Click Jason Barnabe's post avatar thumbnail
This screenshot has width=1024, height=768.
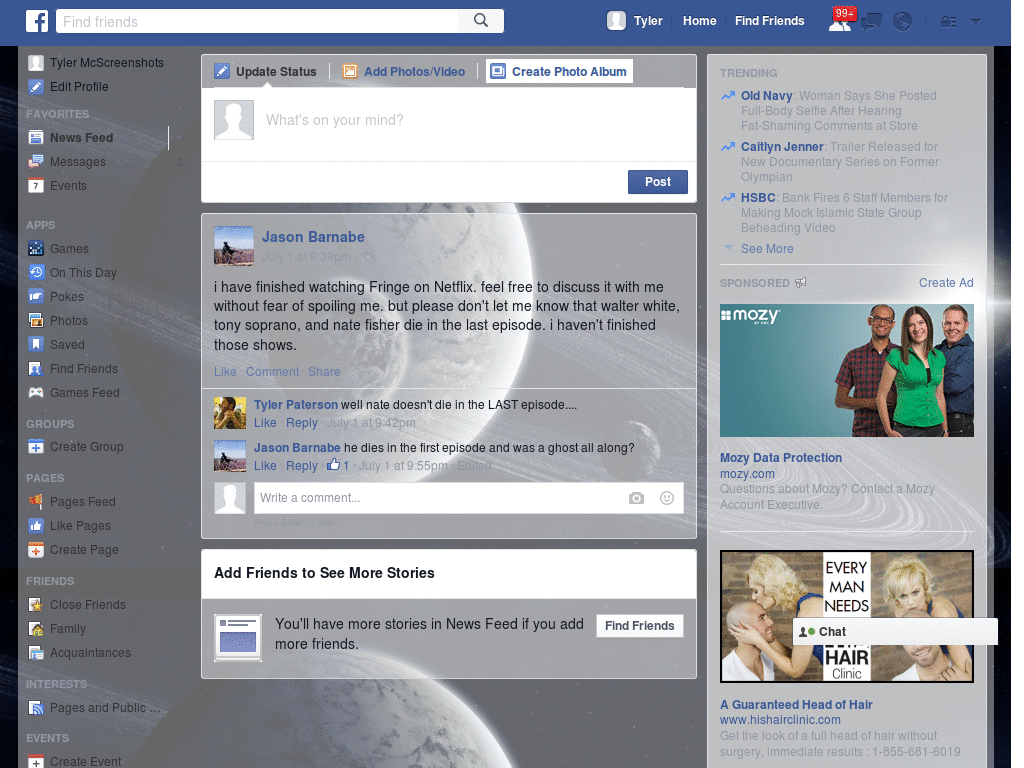pyautogui.click(x=234, y=246)
